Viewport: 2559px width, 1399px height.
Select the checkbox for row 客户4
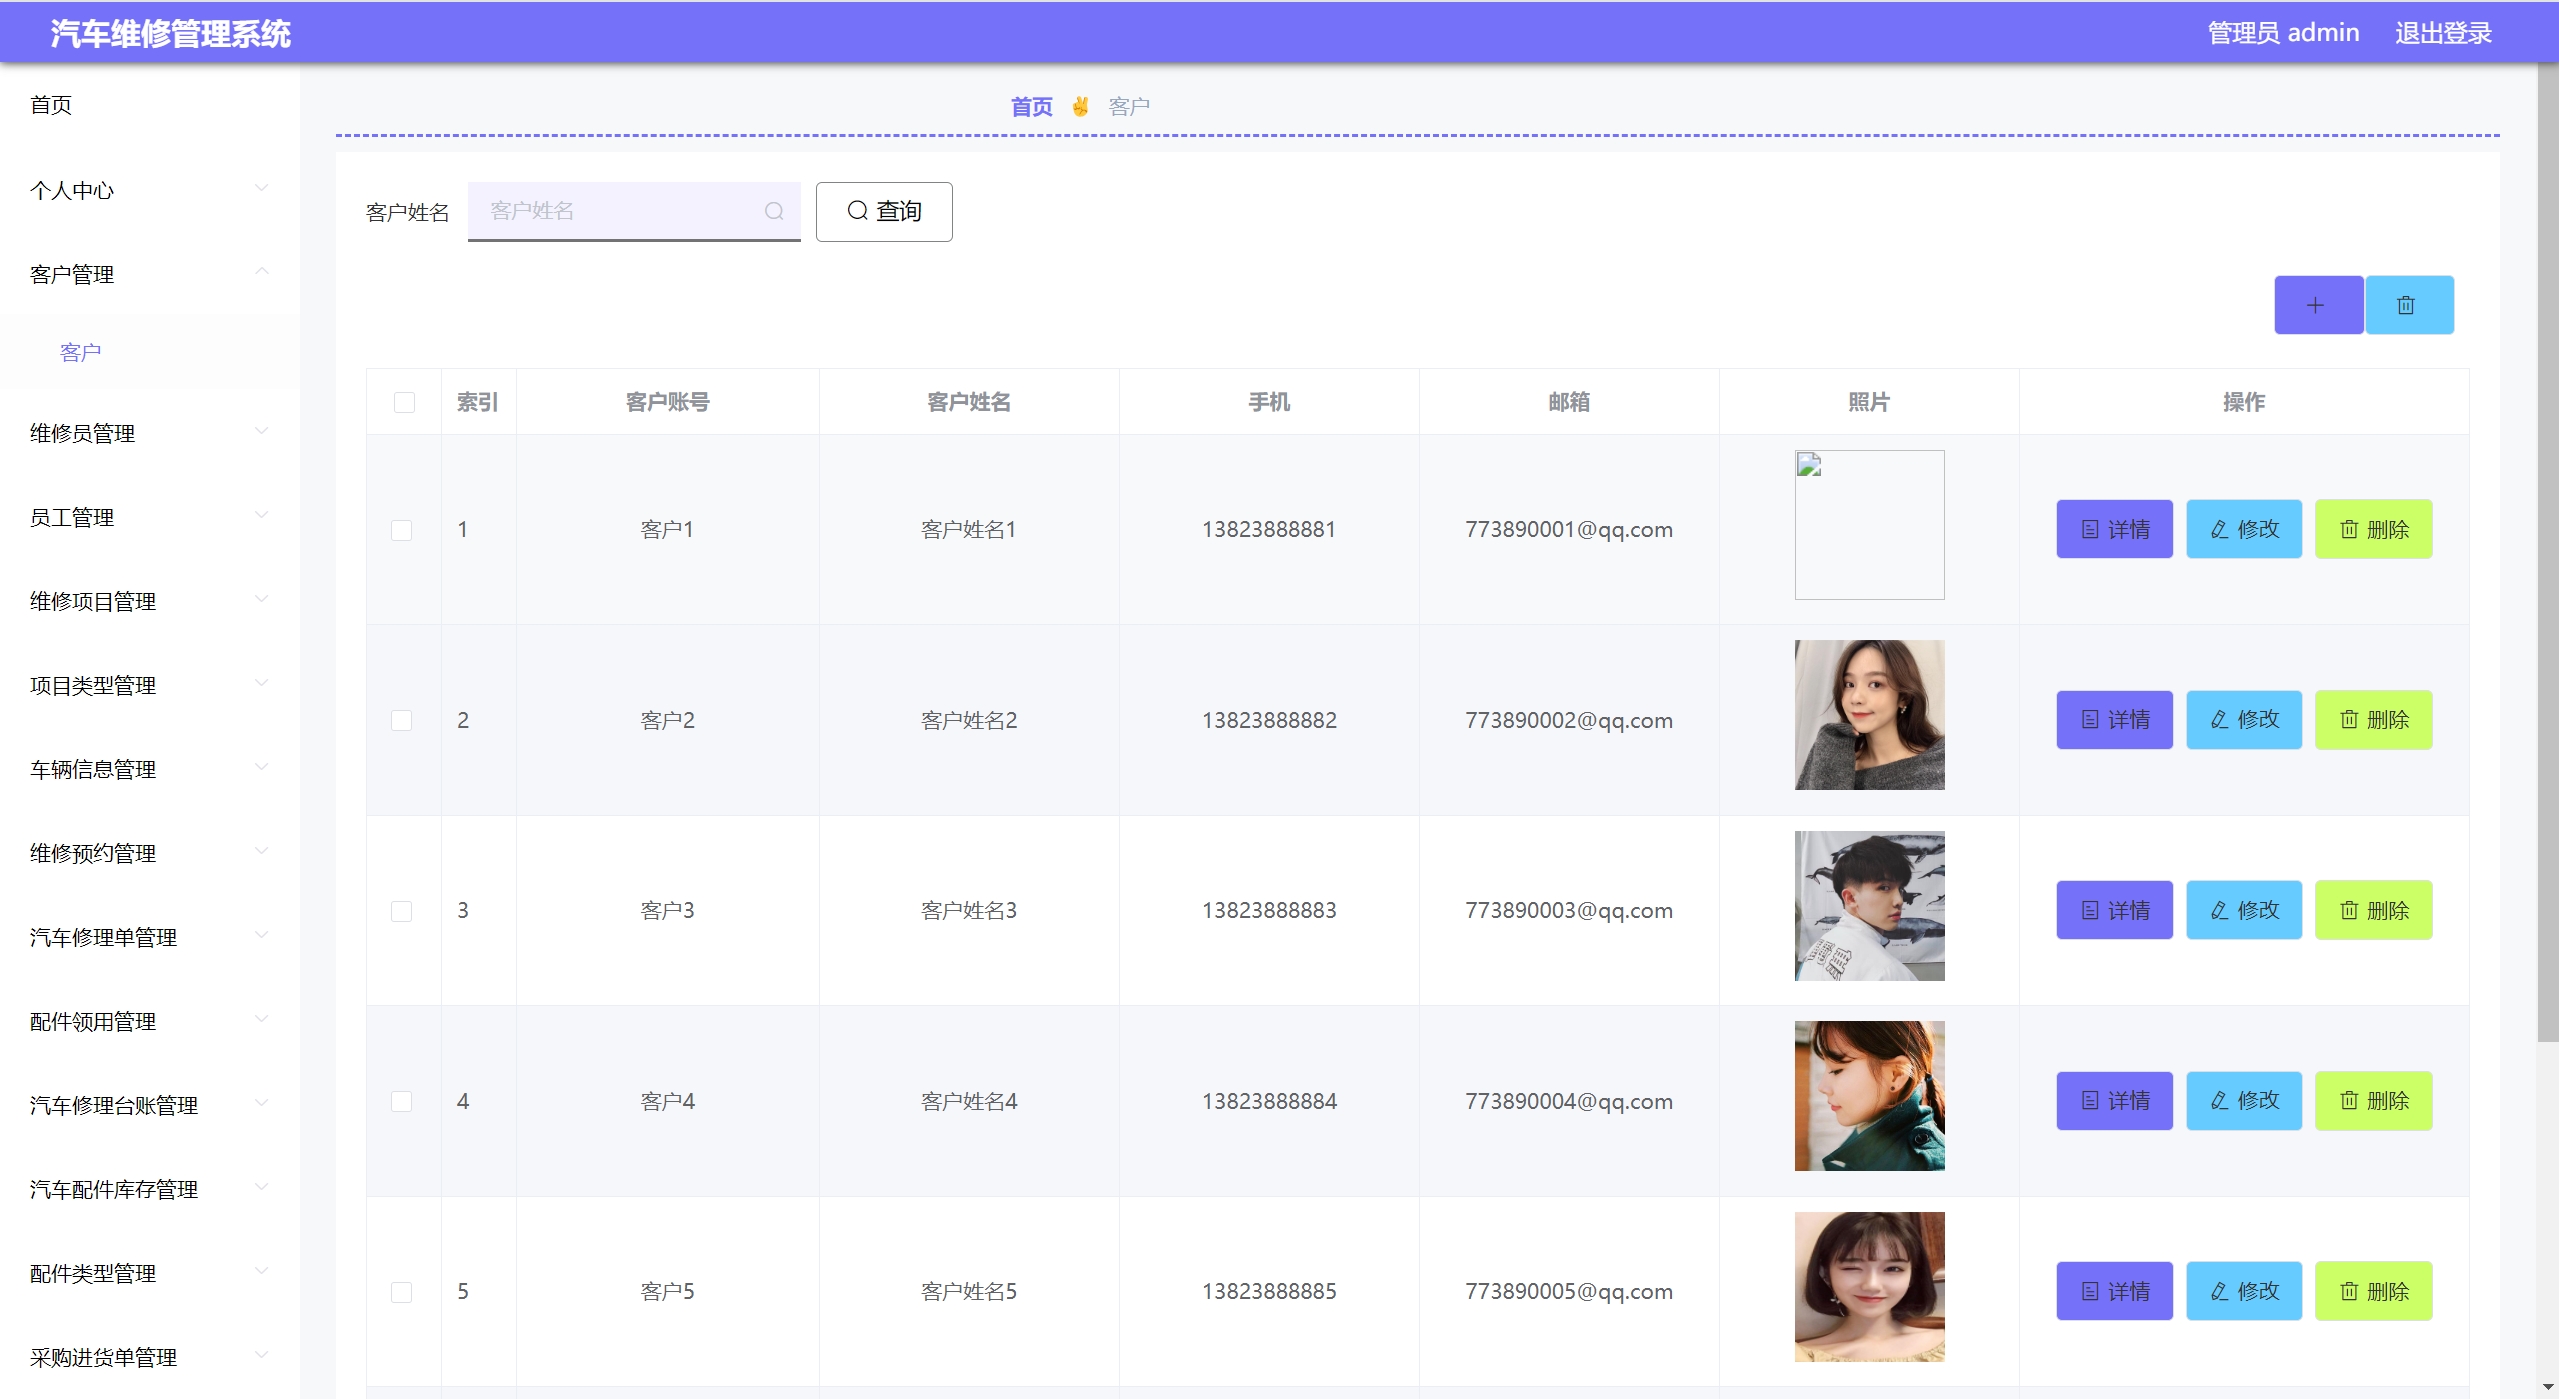point(402,1101)
